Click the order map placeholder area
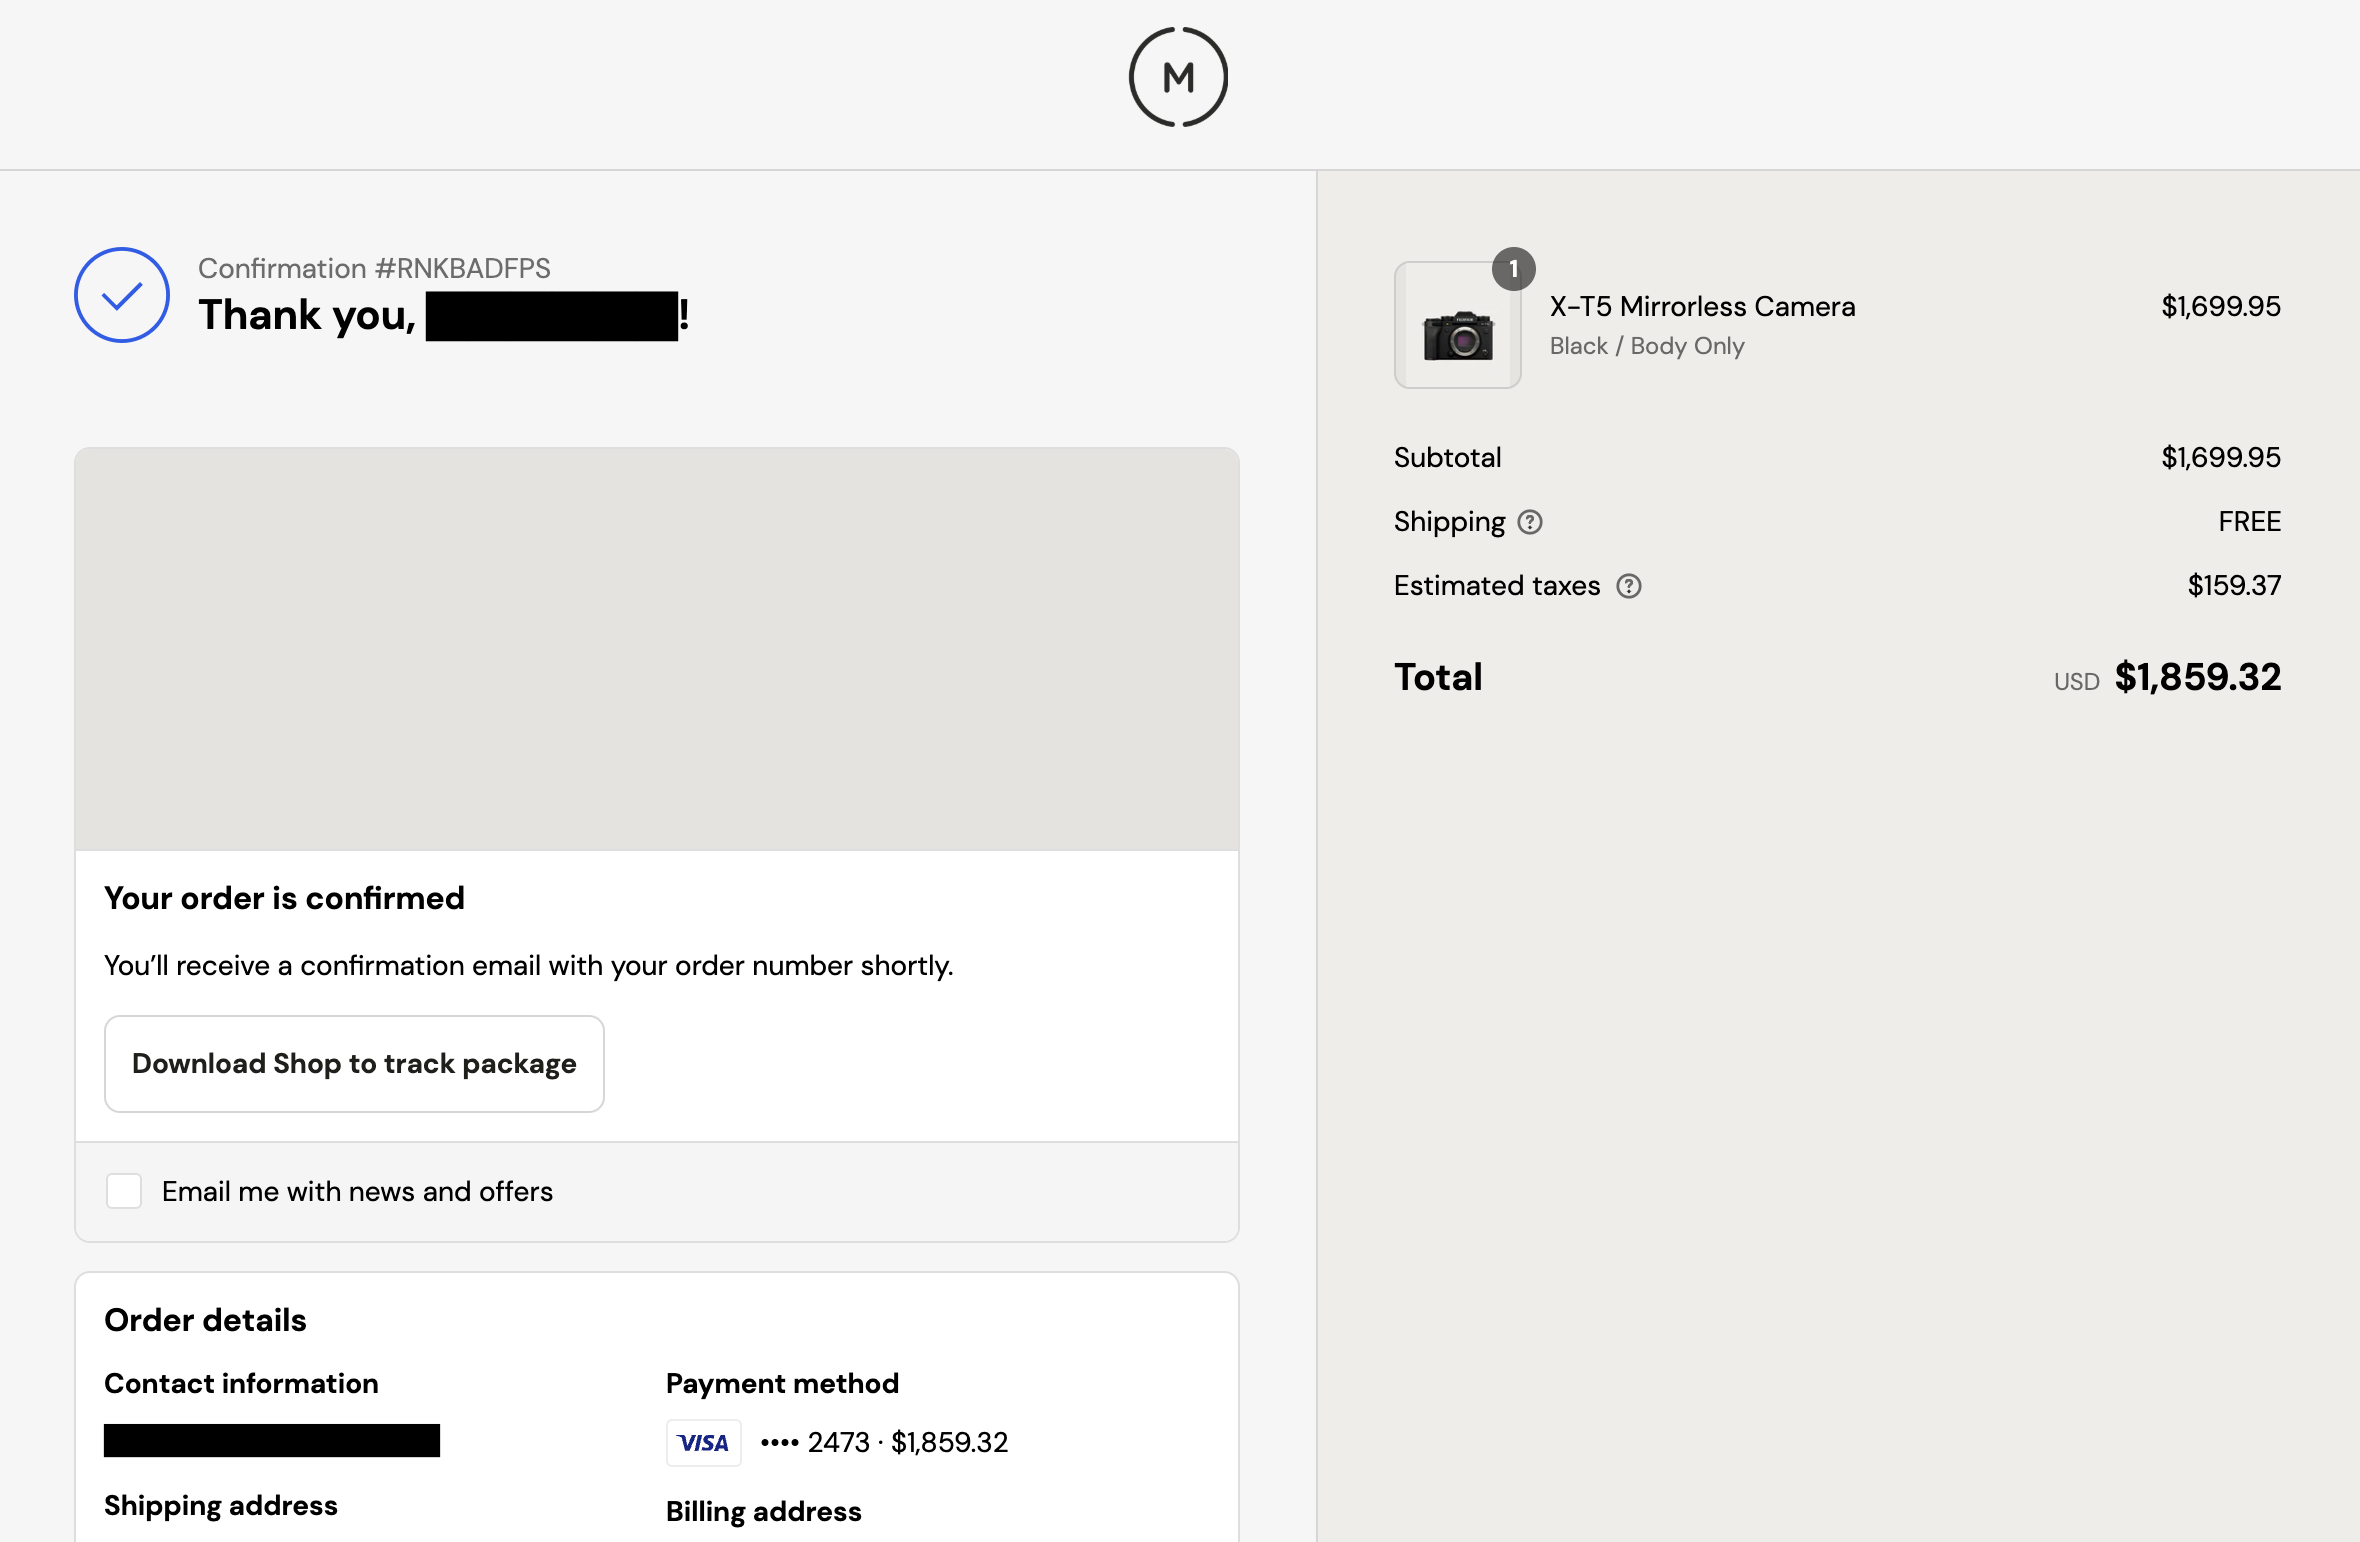 point(657,649)
